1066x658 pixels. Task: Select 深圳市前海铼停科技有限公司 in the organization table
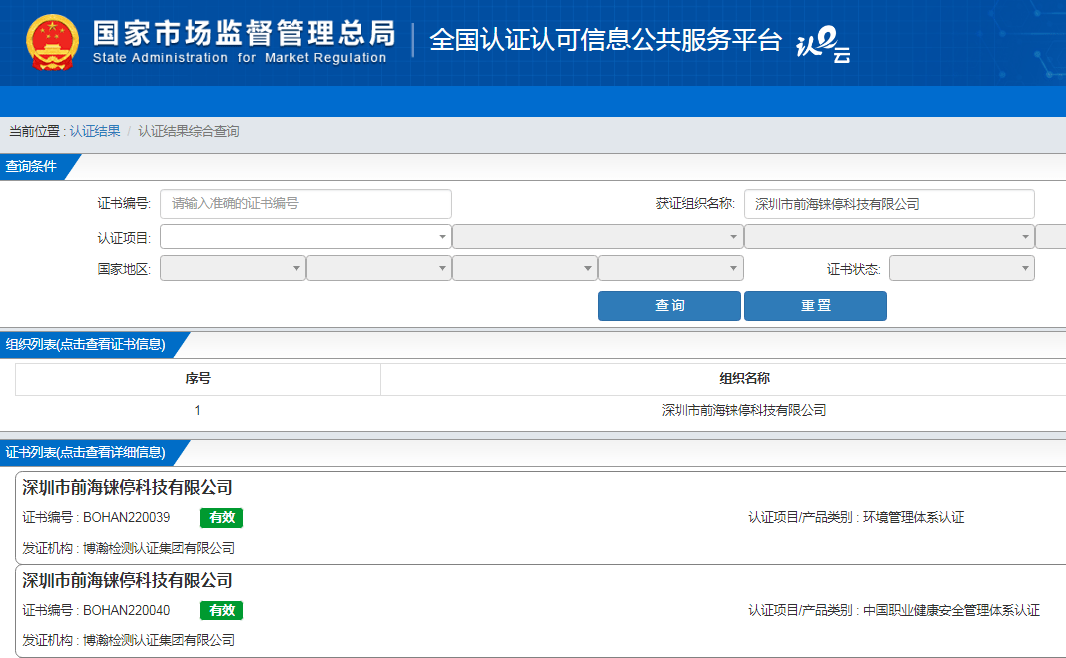744,411
